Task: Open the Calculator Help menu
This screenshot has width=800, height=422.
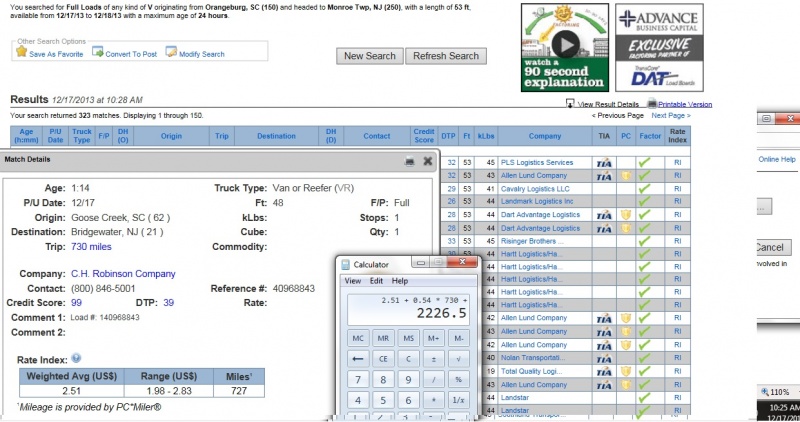Action: [x=399, y=281]
